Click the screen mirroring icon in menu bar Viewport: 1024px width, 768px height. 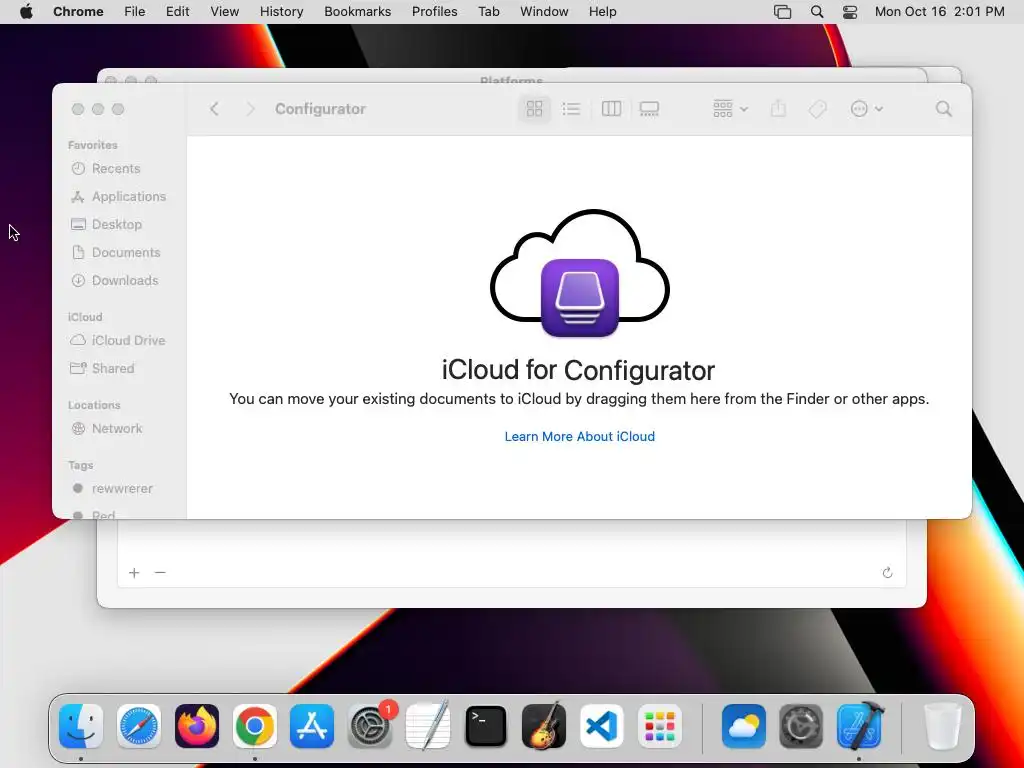coord(782,12)
